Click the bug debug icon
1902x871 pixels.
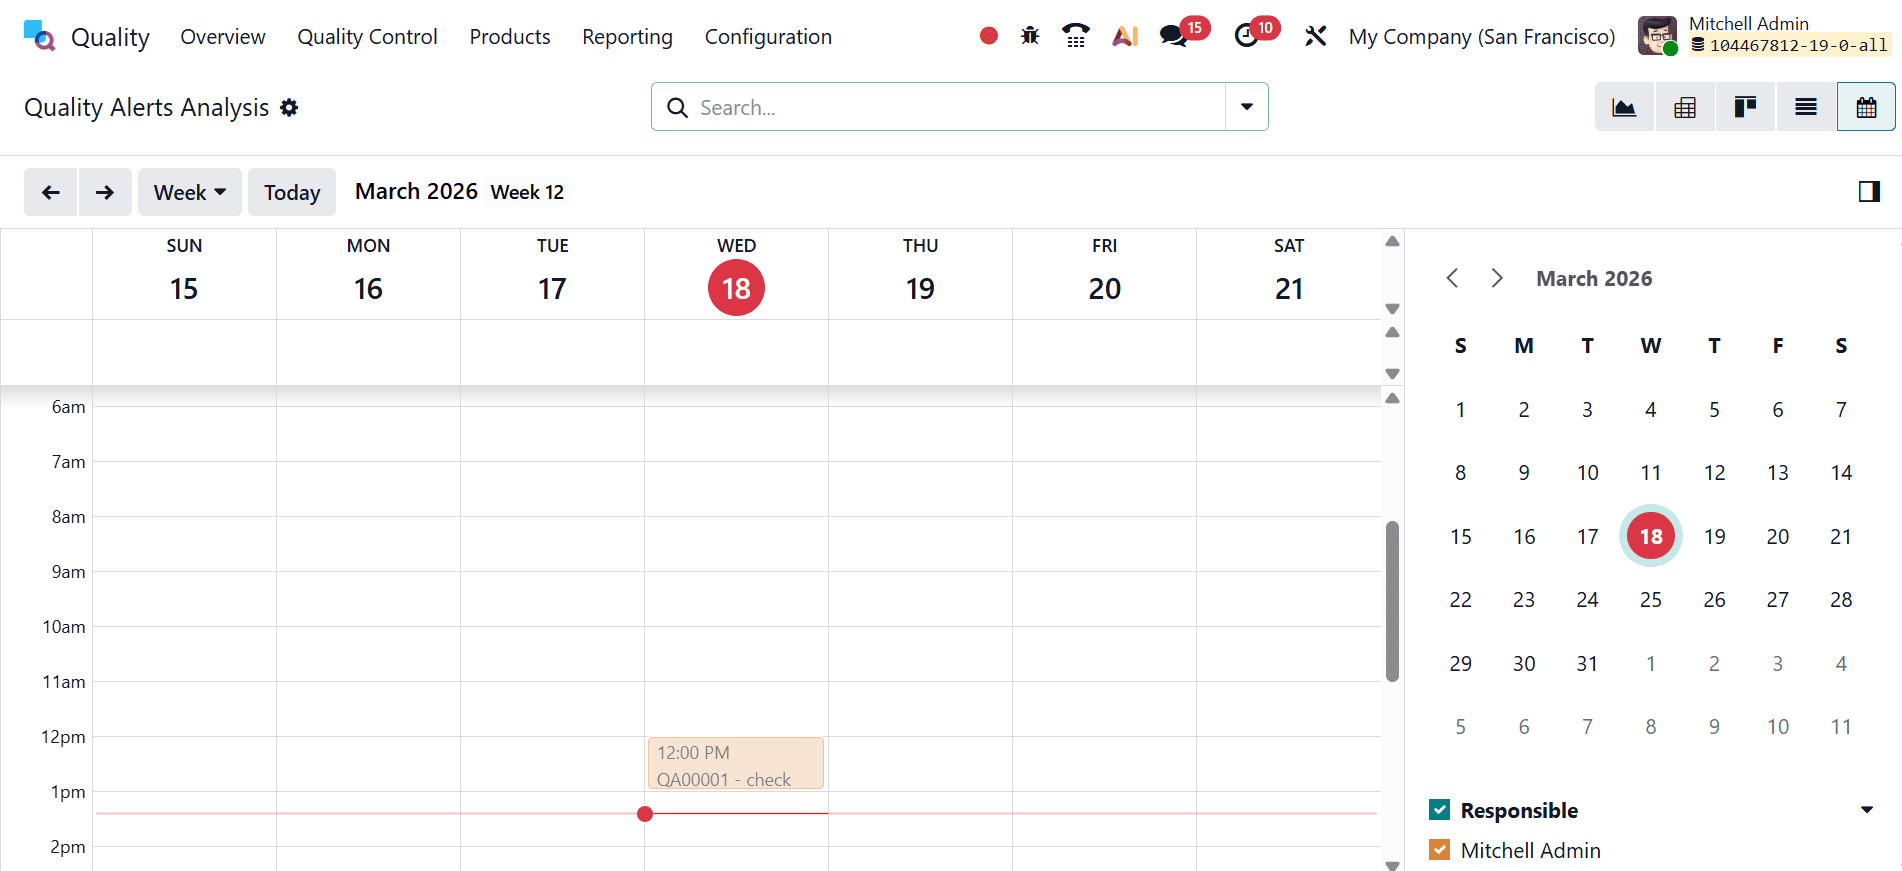tap(1030, 37)
